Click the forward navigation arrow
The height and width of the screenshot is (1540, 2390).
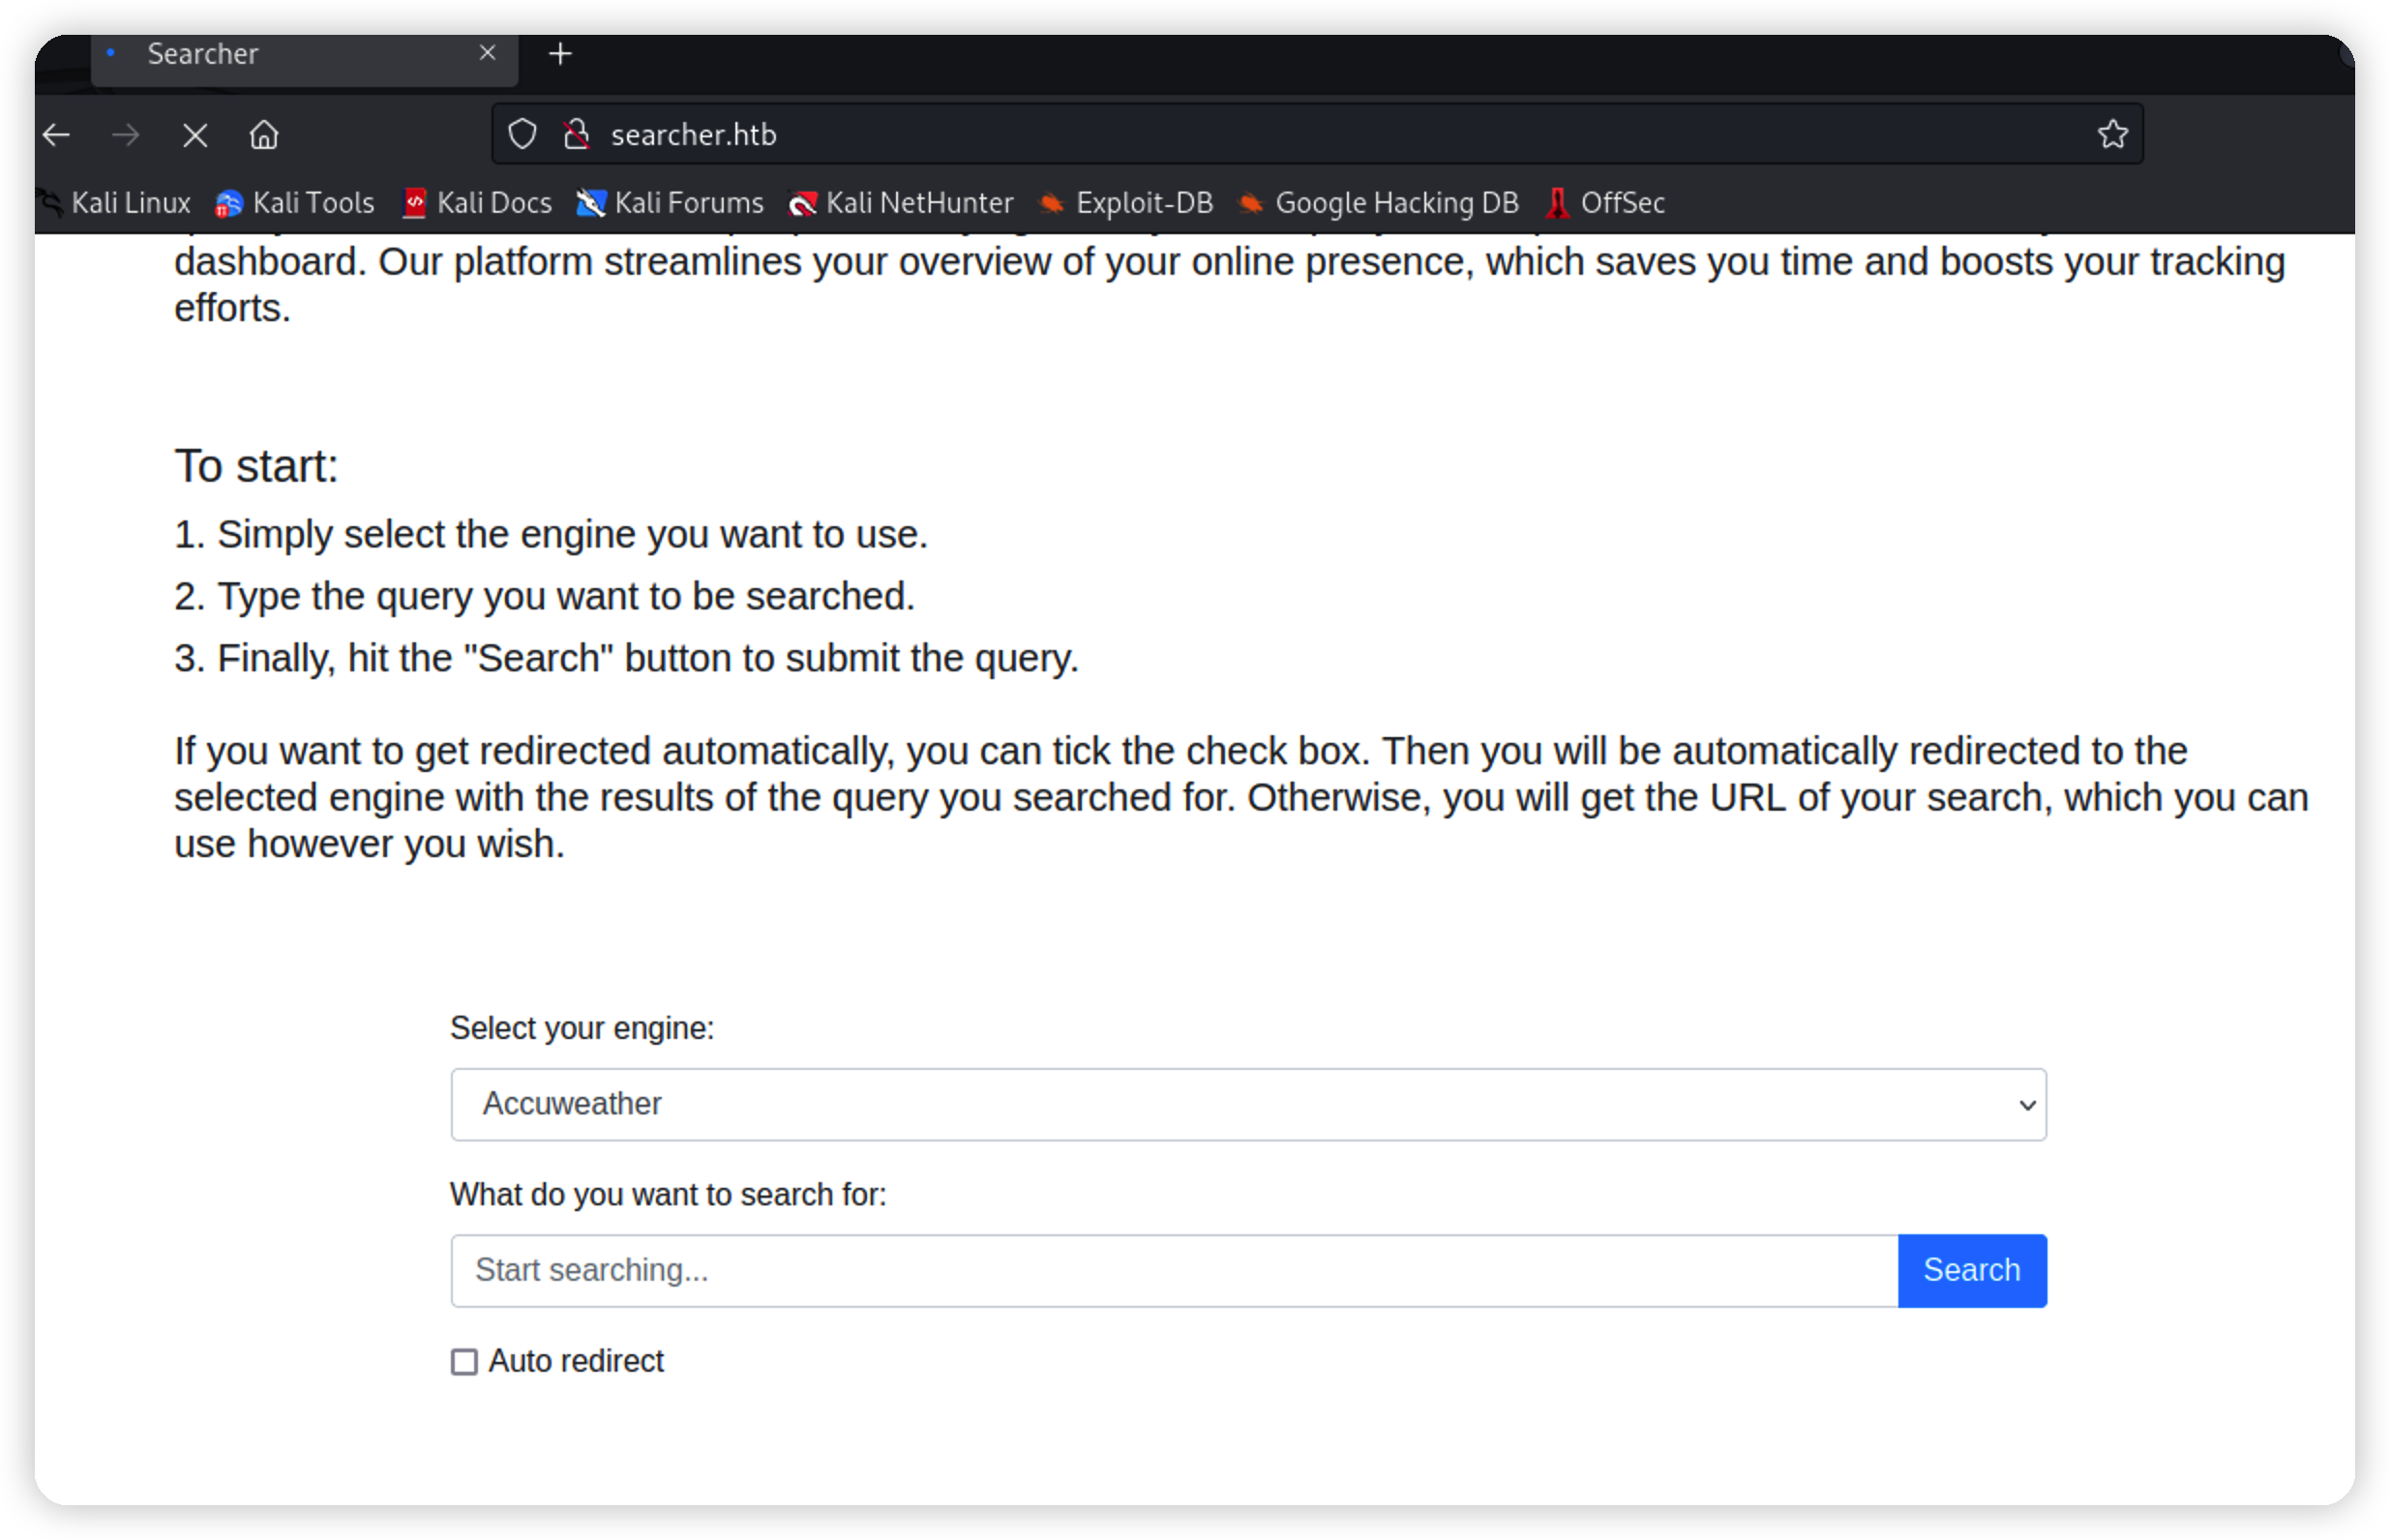[x=126, y=135]
